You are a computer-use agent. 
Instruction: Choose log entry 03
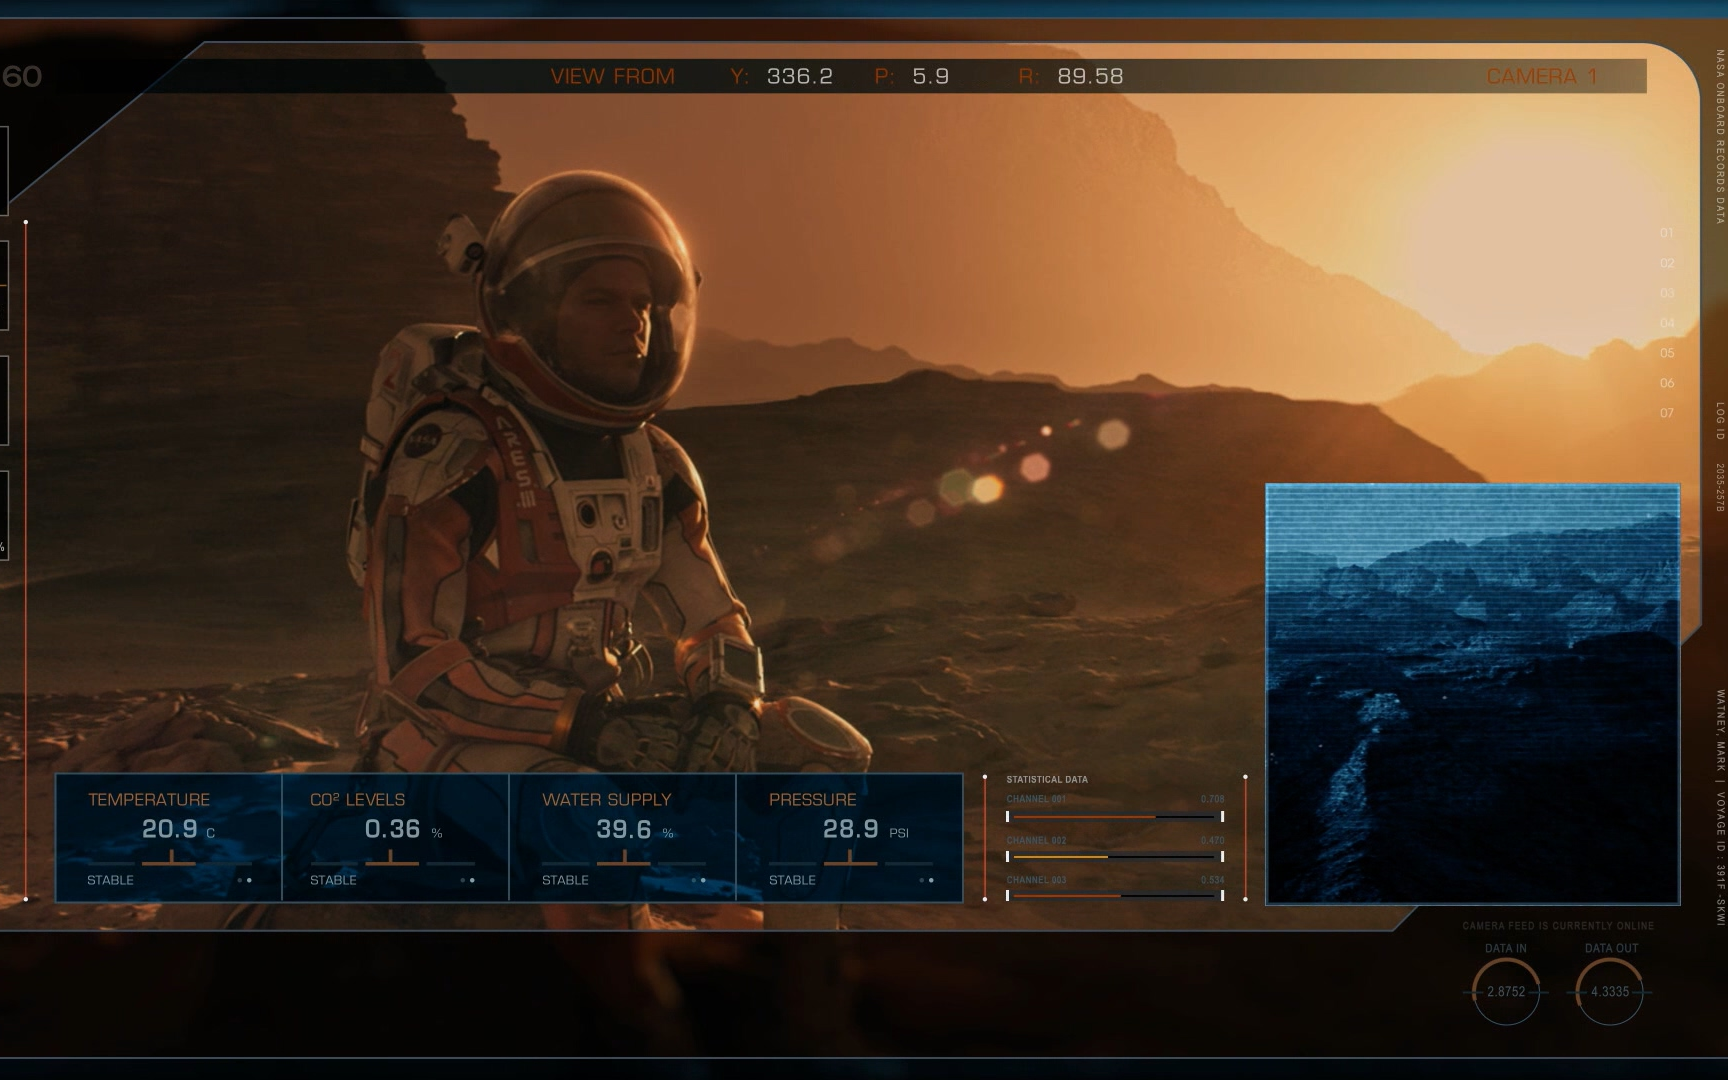pyautogui.click(x=1667, y=293)
